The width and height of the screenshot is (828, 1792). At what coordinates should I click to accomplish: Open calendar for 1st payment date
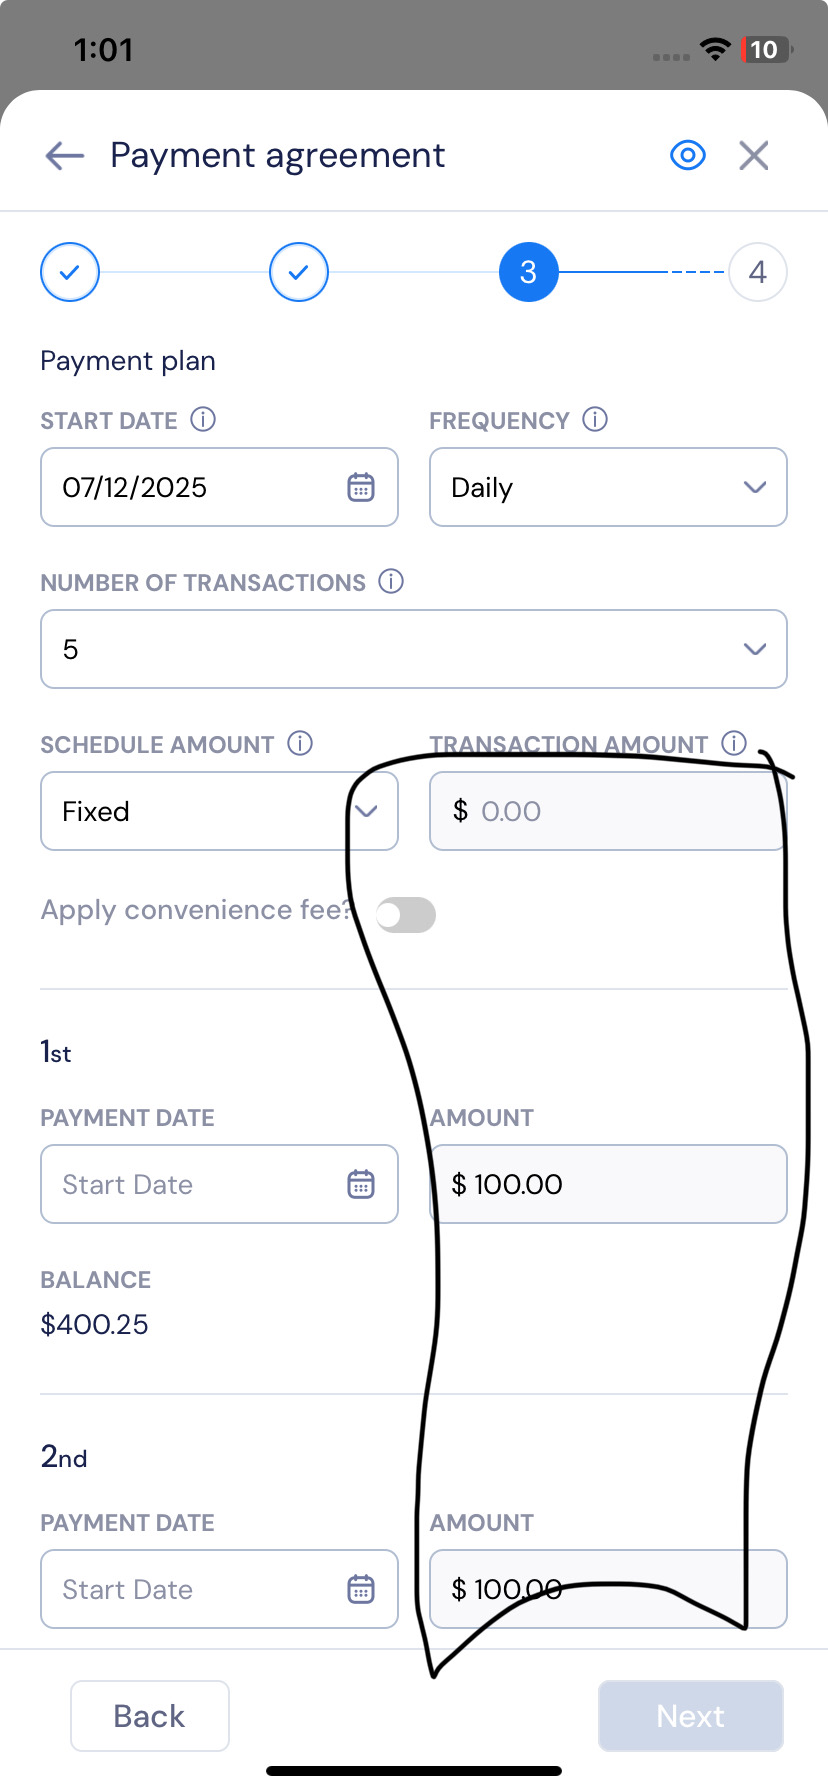[361, 1184]
